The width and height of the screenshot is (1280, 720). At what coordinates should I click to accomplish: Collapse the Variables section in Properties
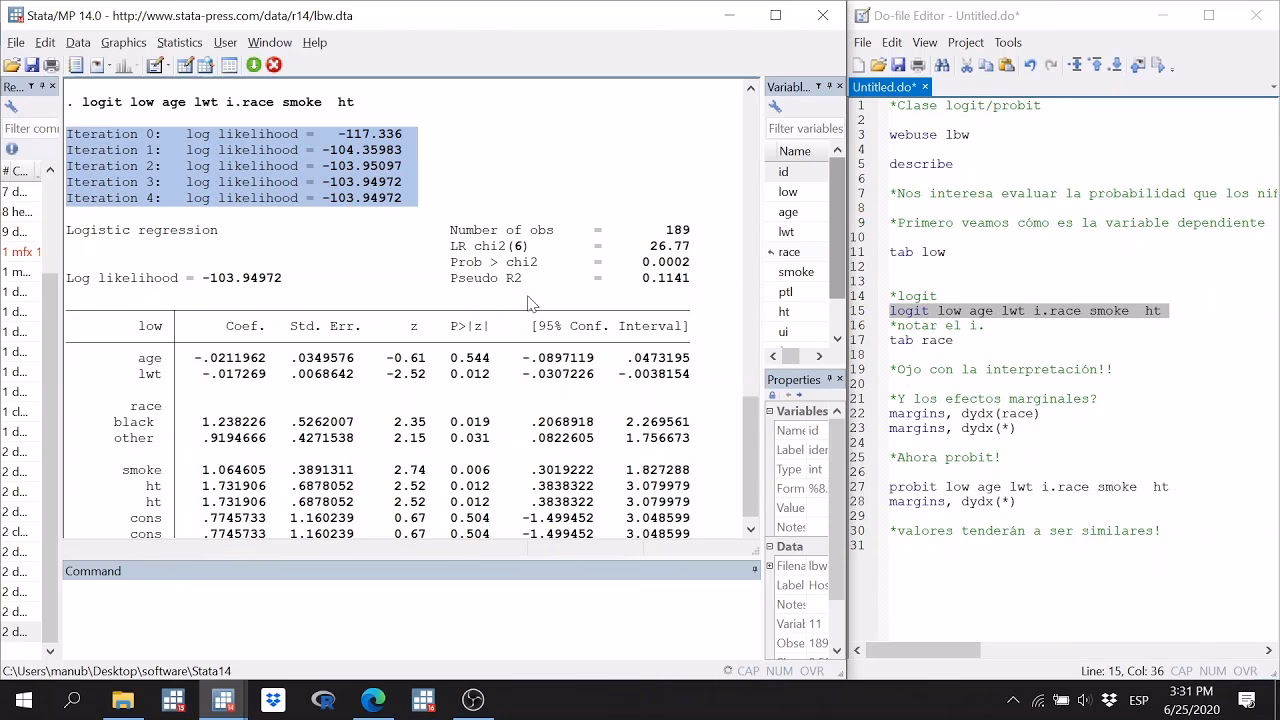point(770,411)
